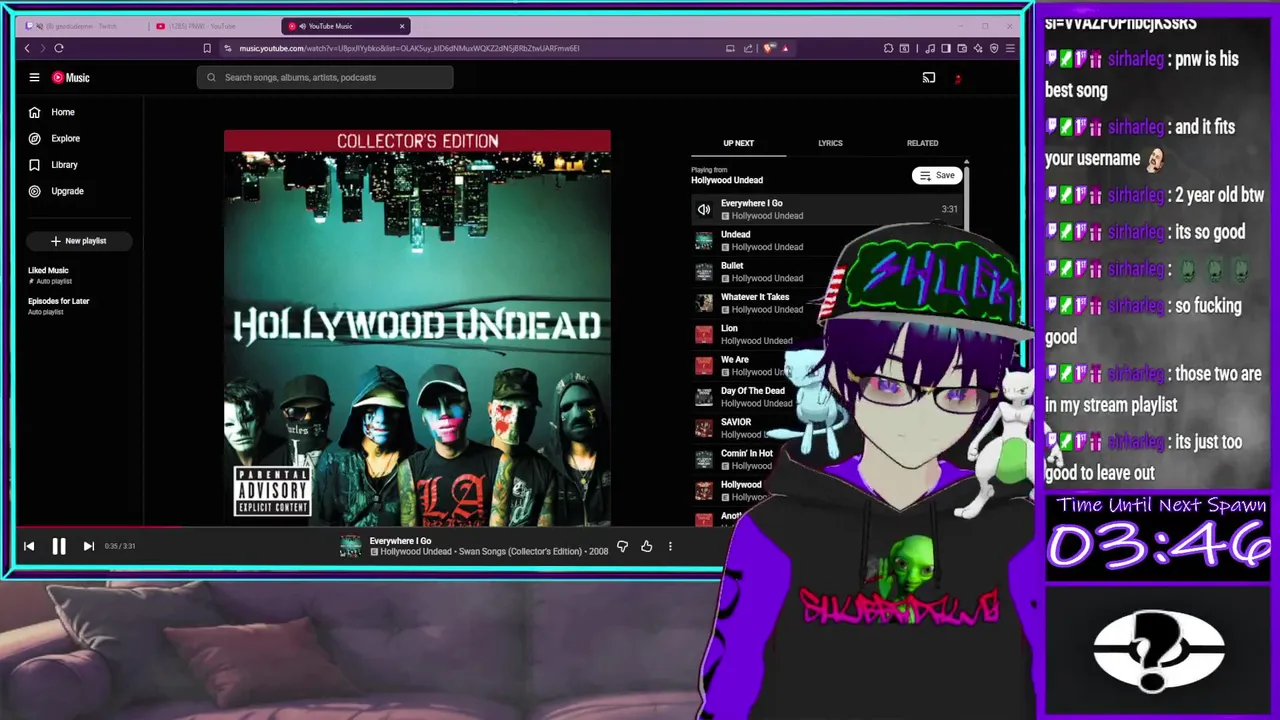Click the Cast to device icon
Viewport: 1280px width, 720px height.
(929, 77)
